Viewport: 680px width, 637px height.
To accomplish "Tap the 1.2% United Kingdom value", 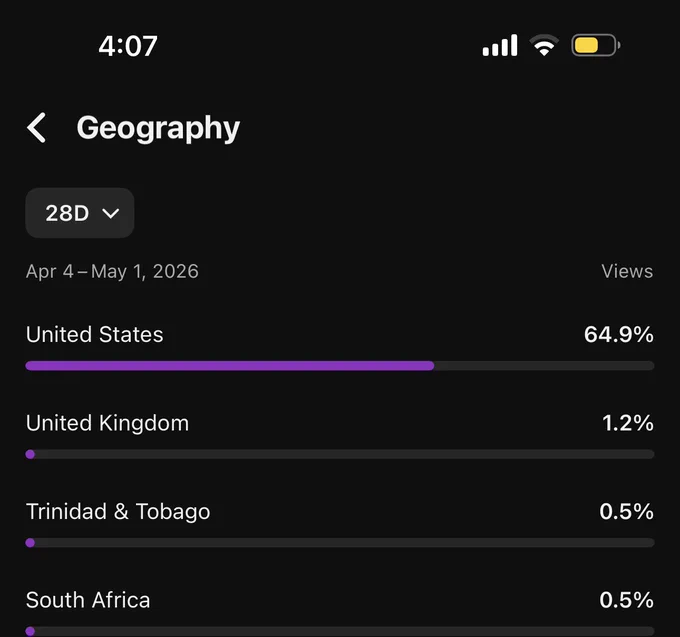I will point(628,423).
